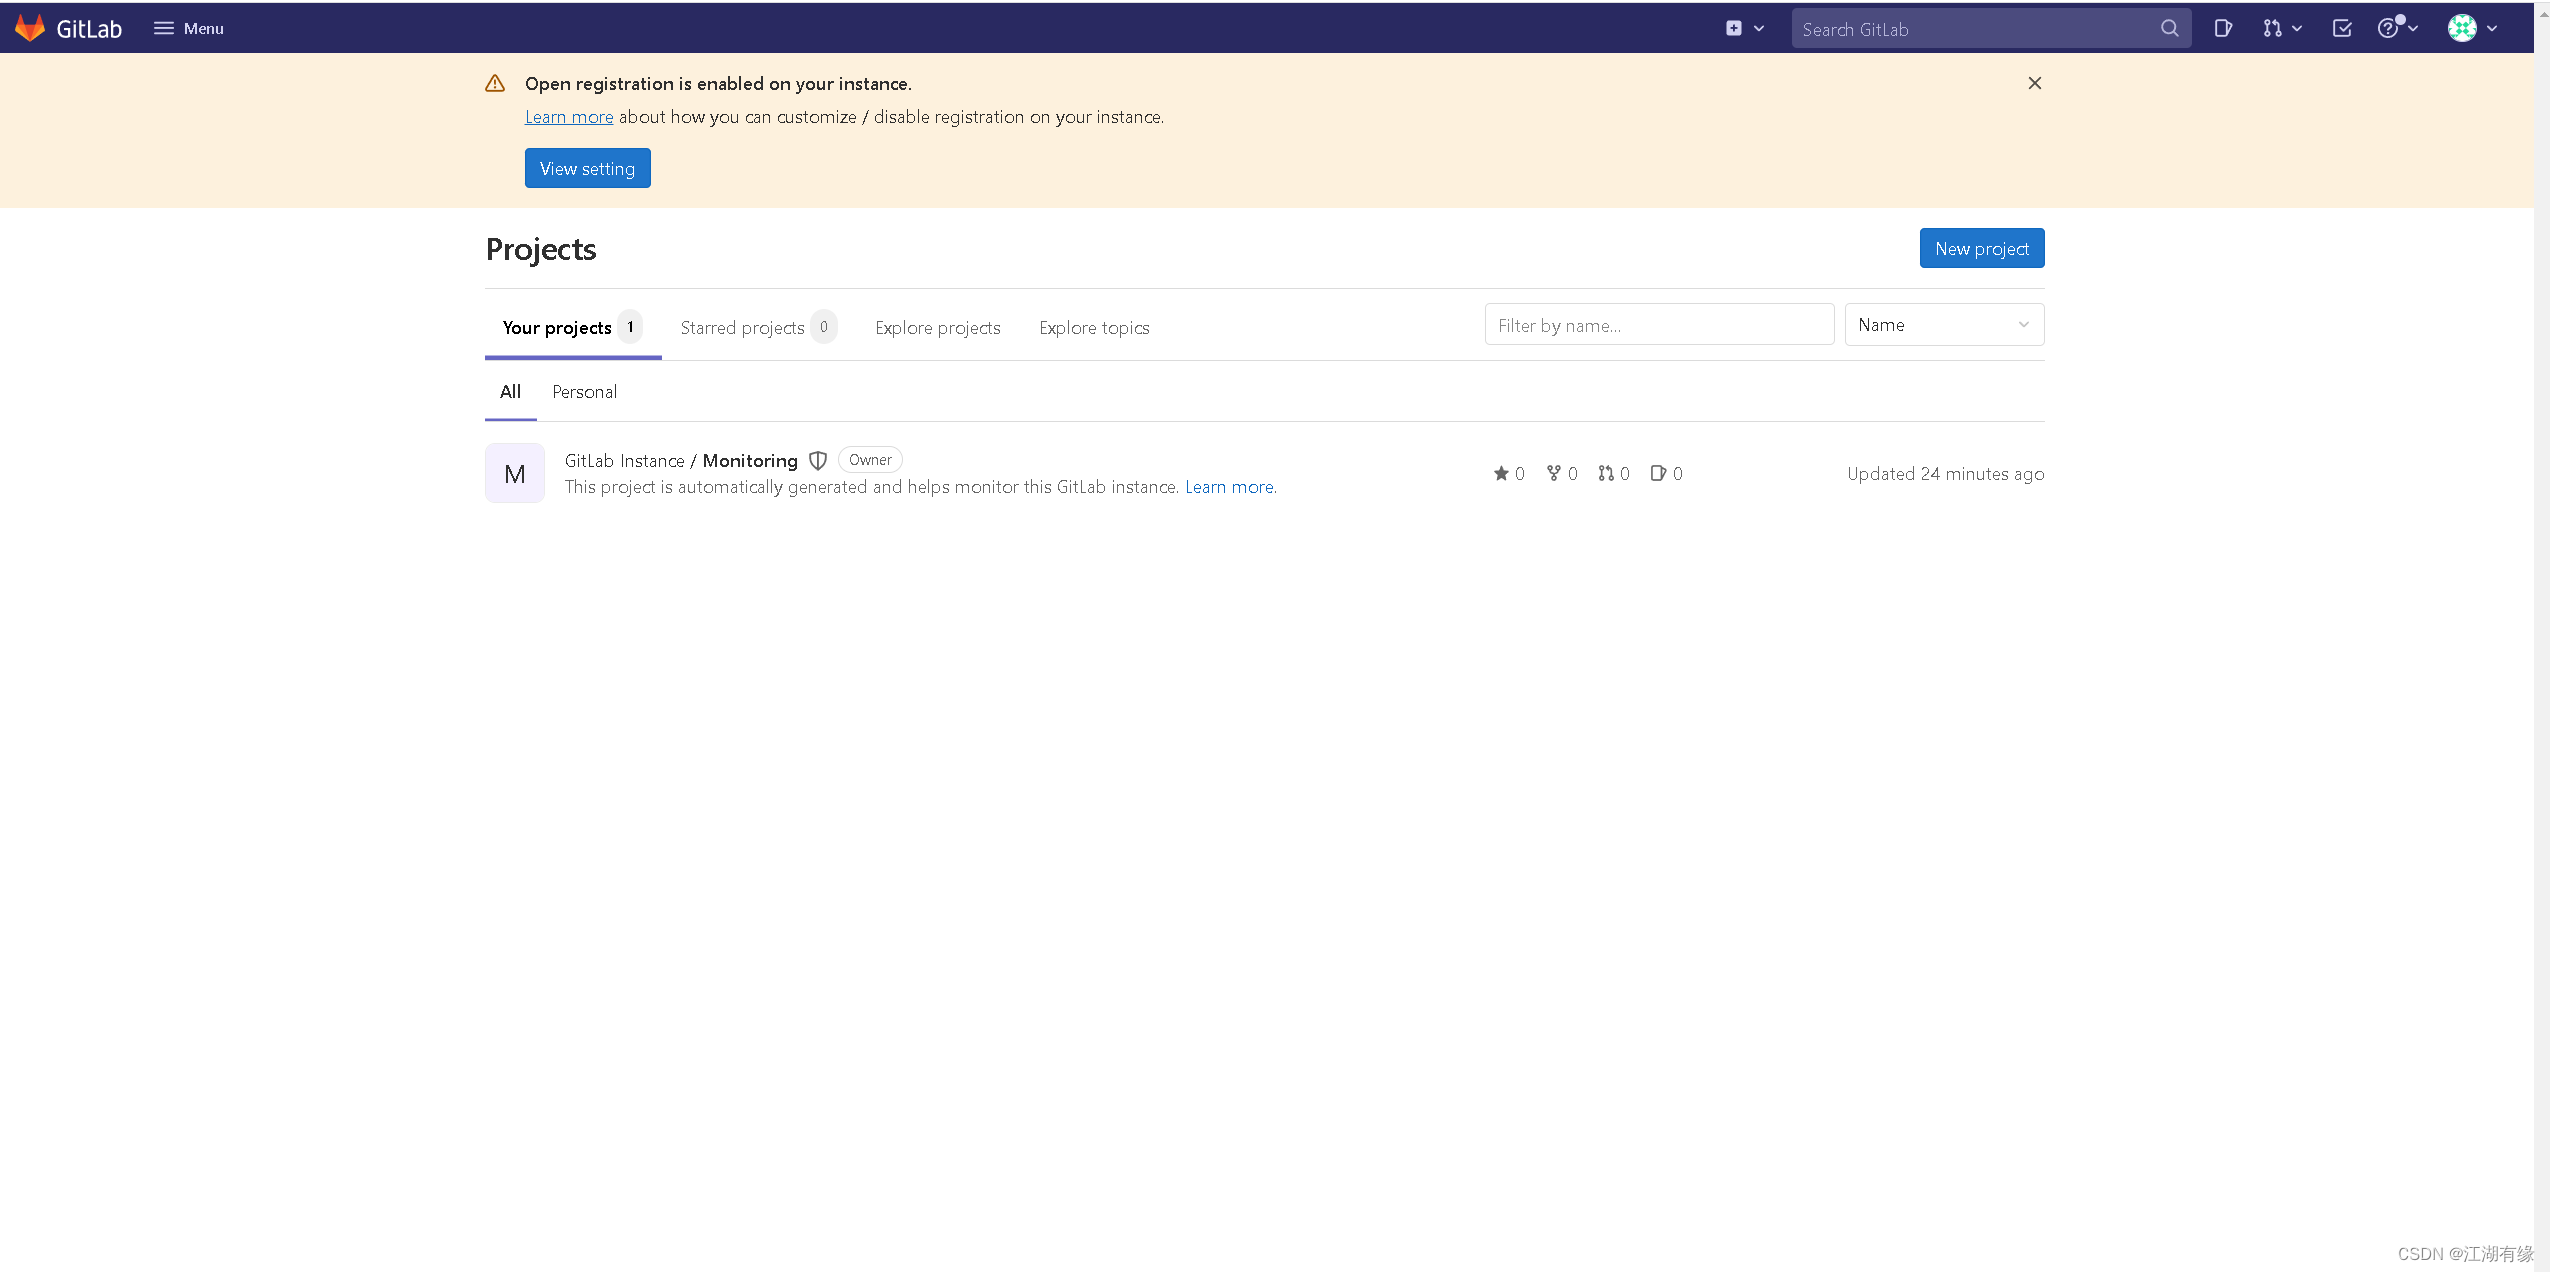Image resolution: width=2550 pixels, height=1272 pixels.
Task: Click the search magnifier icon
Action: tap(2169, 28)
